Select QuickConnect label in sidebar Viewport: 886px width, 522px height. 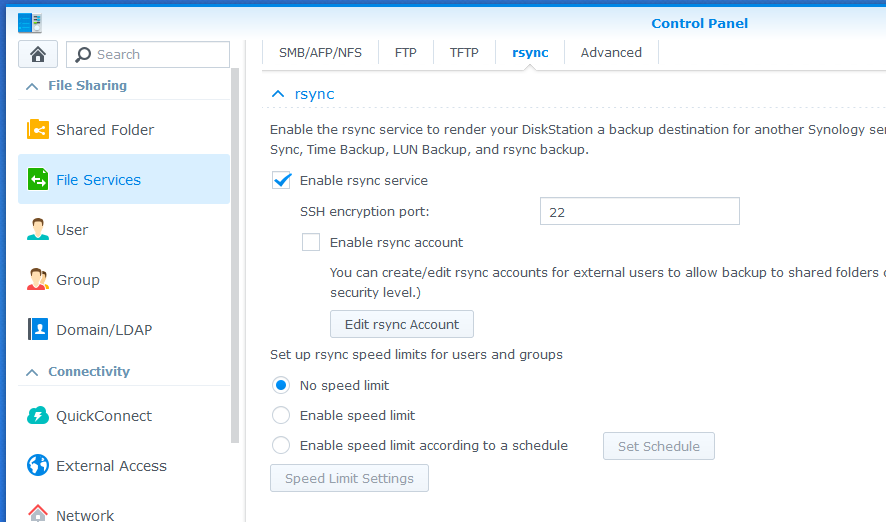(104, 416)
